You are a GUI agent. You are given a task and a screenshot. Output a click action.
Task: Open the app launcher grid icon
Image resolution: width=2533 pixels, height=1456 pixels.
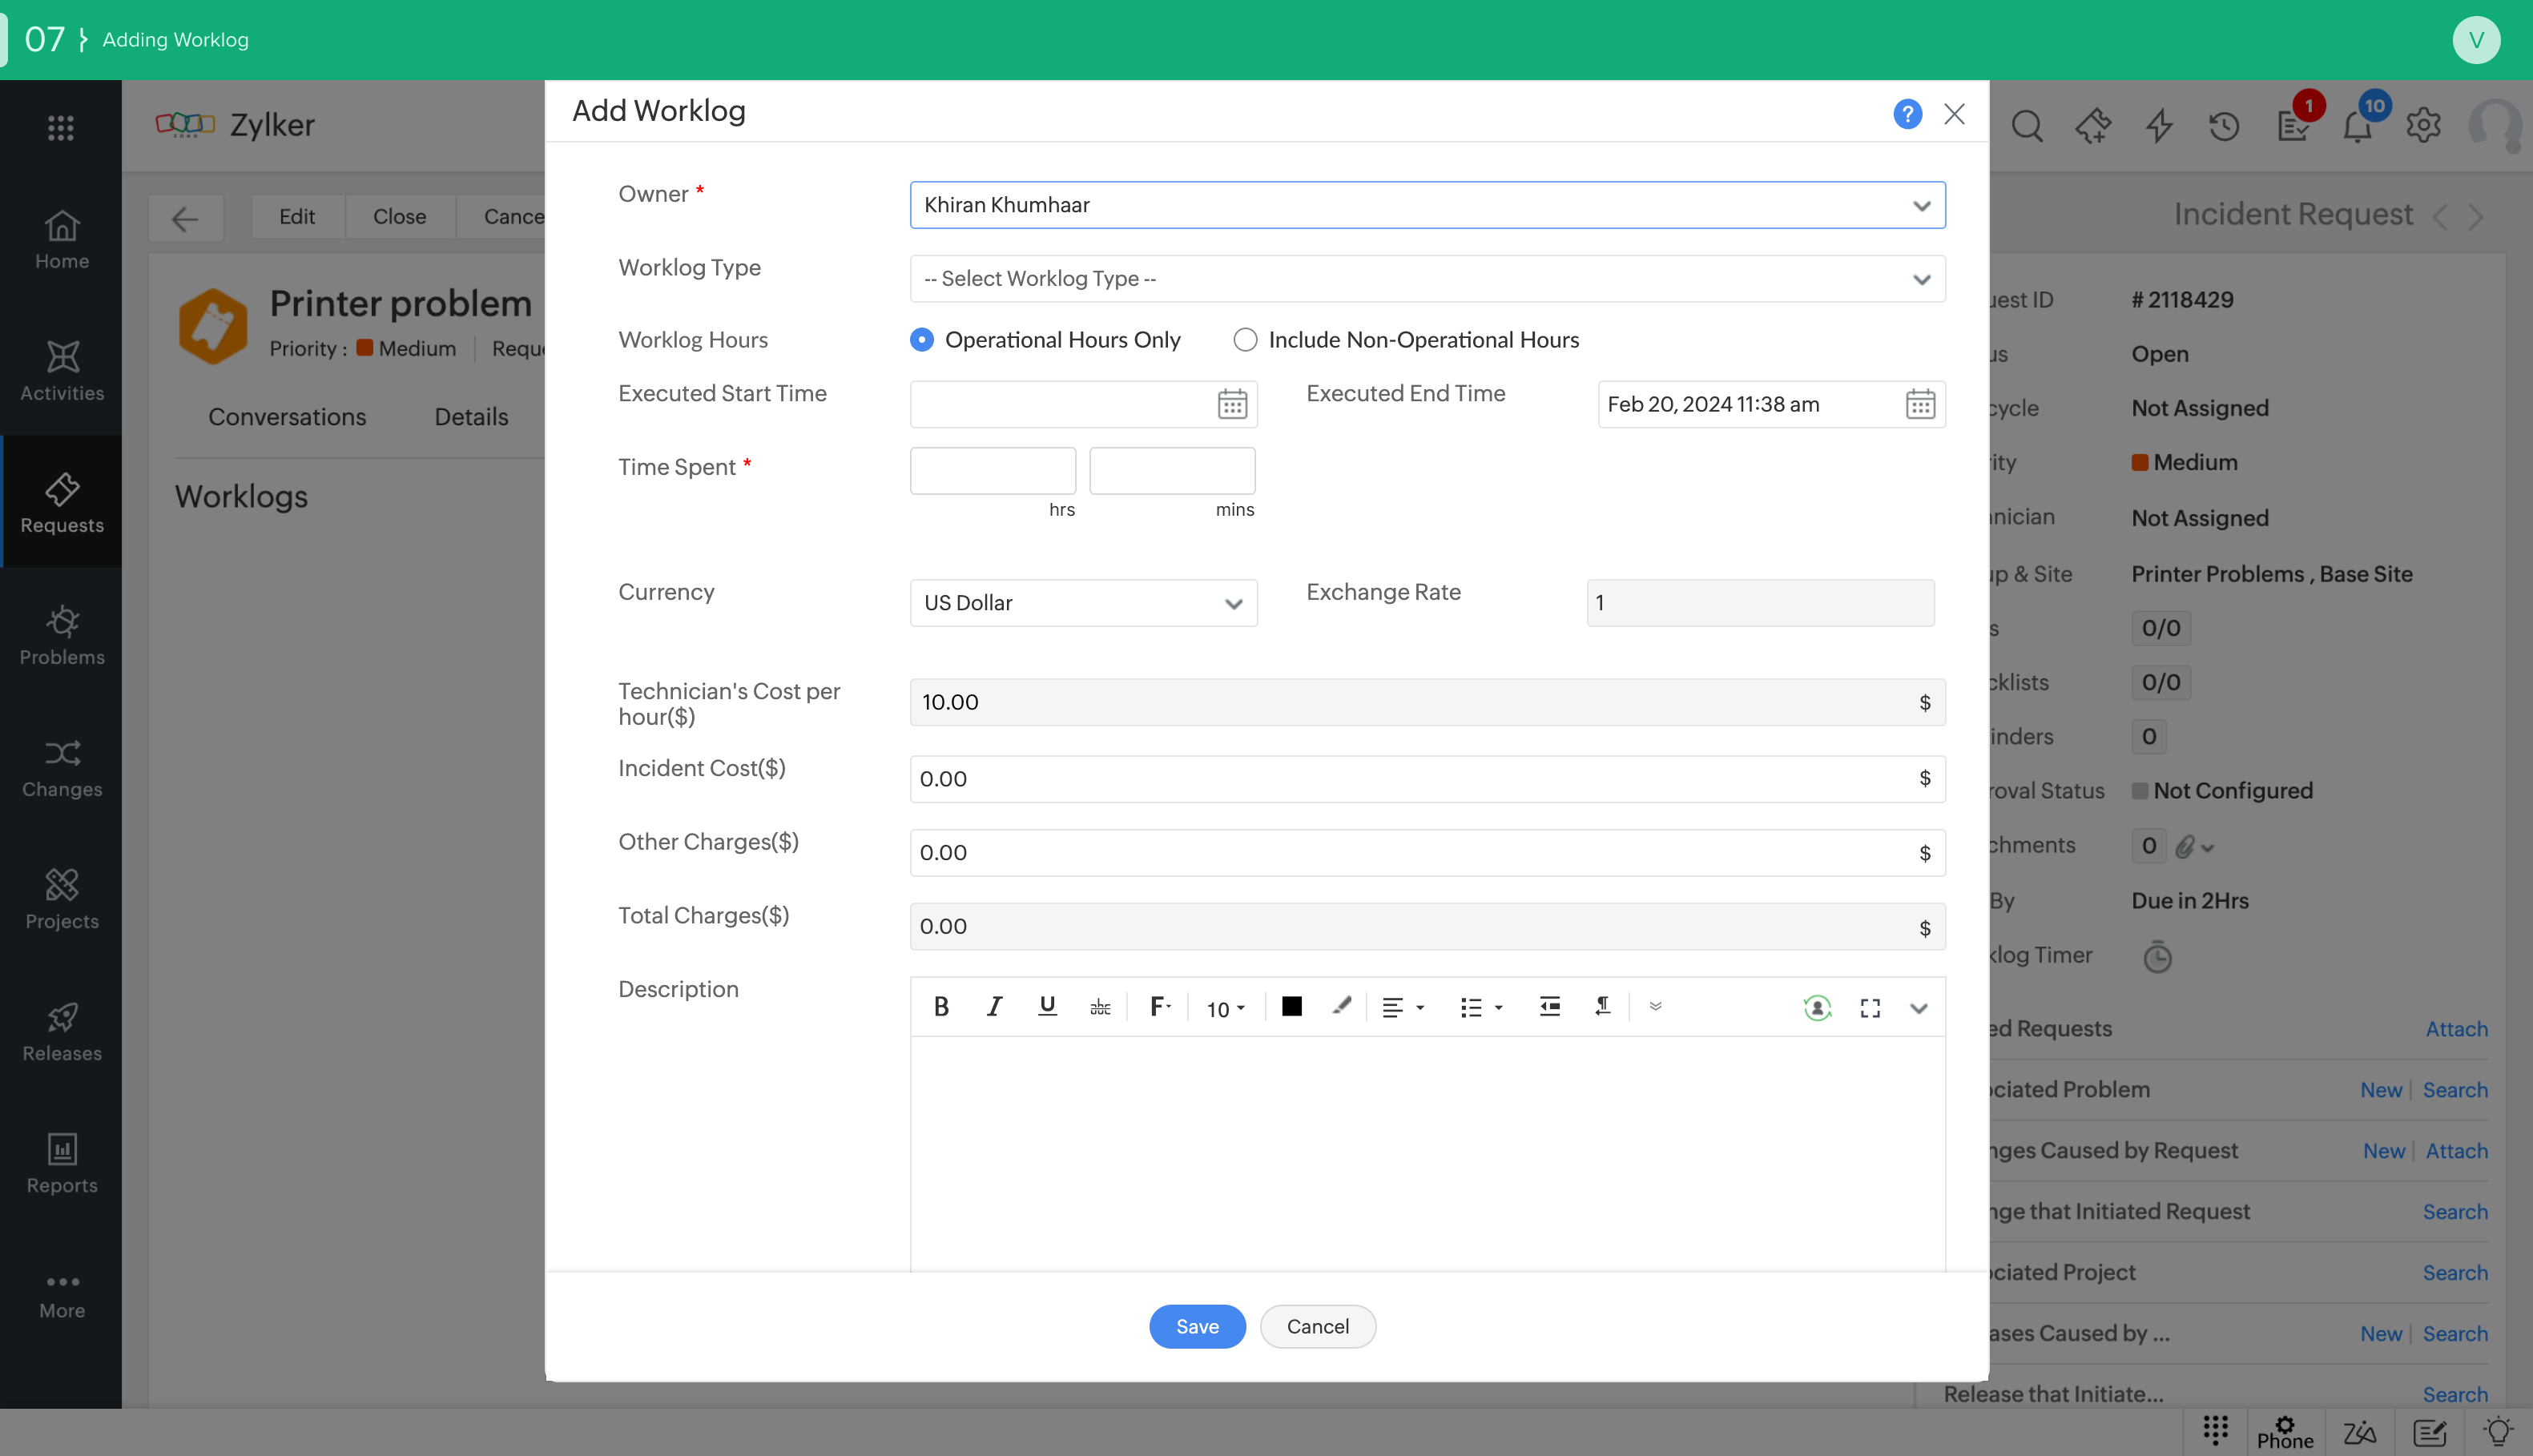pos(61,127)
